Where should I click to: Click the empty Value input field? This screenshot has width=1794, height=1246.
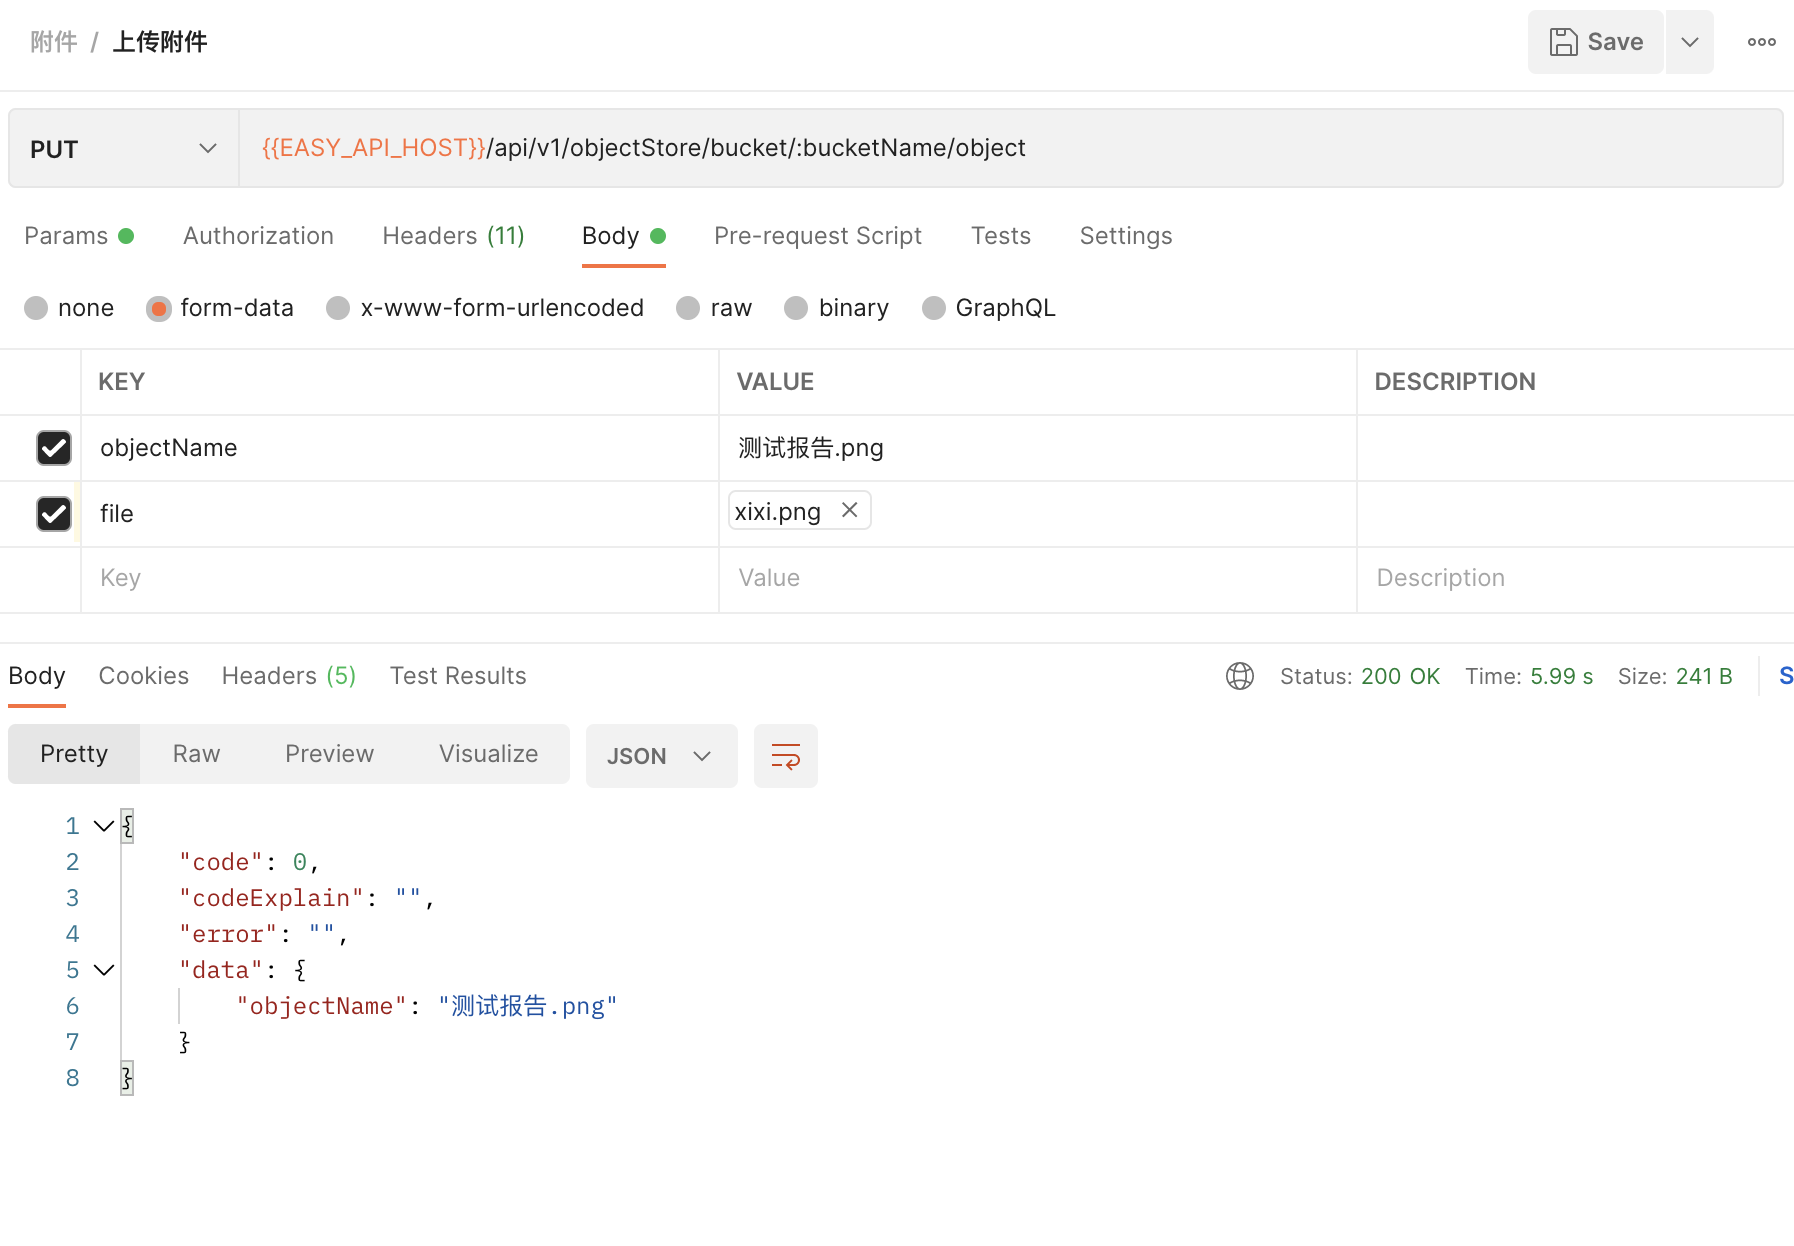click(x=1038, y=579)
